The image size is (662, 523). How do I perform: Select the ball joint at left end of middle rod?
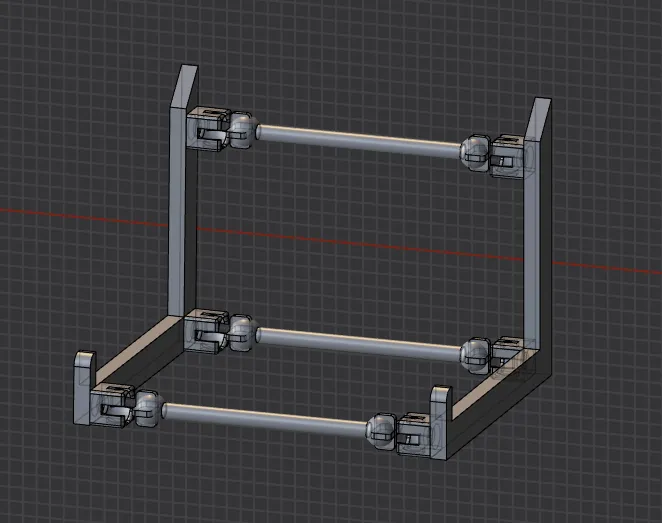tap(242, 333)
